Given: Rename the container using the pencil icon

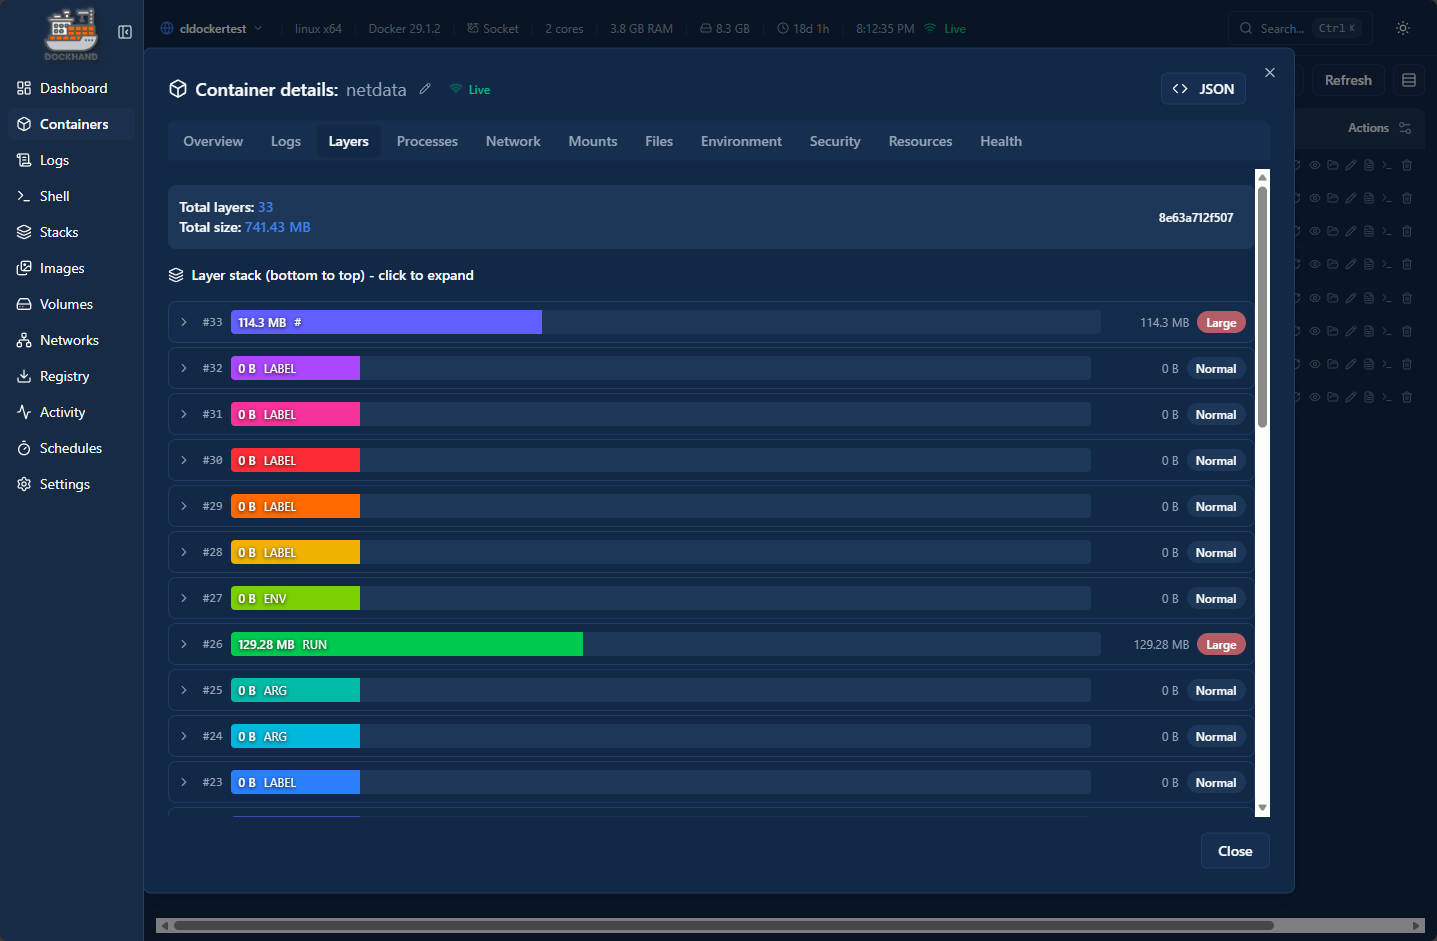Looking at the screenshot, I should pos(424,89).
